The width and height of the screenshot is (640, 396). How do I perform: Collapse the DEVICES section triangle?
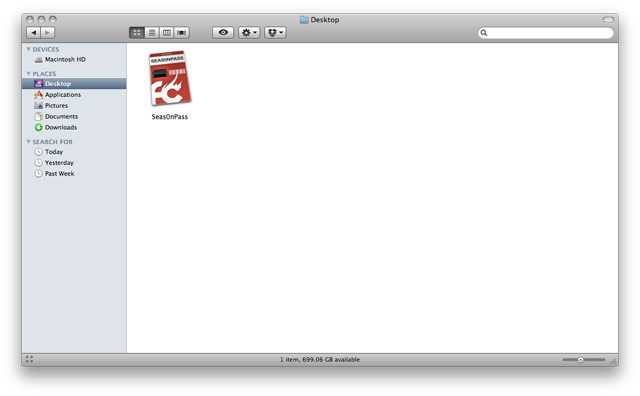[29, 49]
